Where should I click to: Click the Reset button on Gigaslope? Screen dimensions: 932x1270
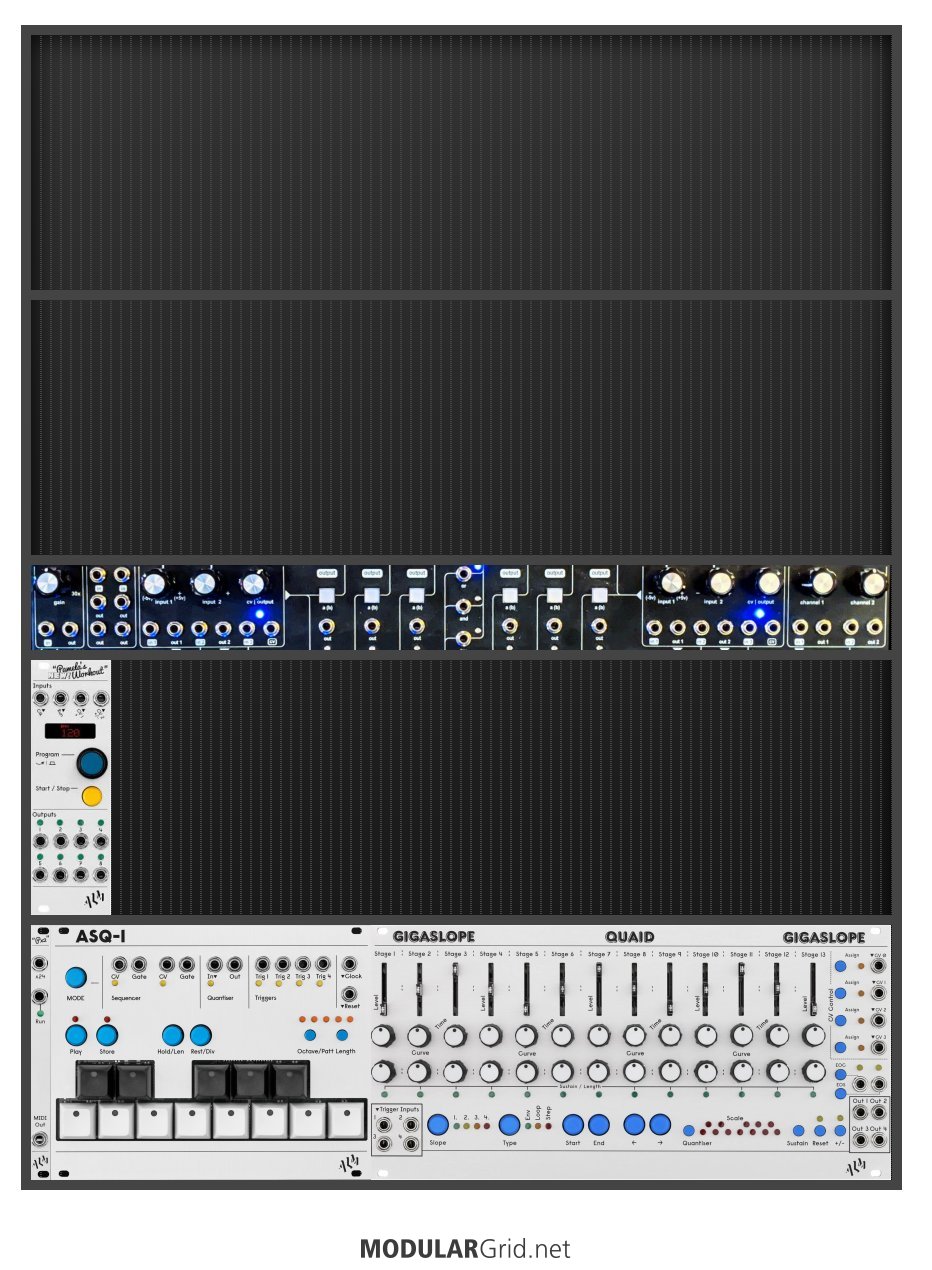tap(820, 1130)
